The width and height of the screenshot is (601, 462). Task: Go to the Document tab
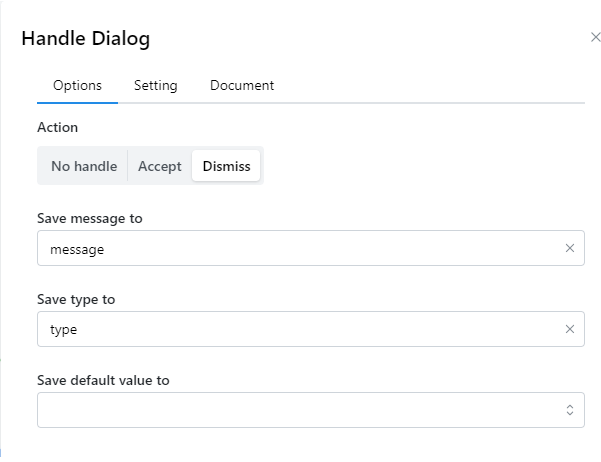241,86
